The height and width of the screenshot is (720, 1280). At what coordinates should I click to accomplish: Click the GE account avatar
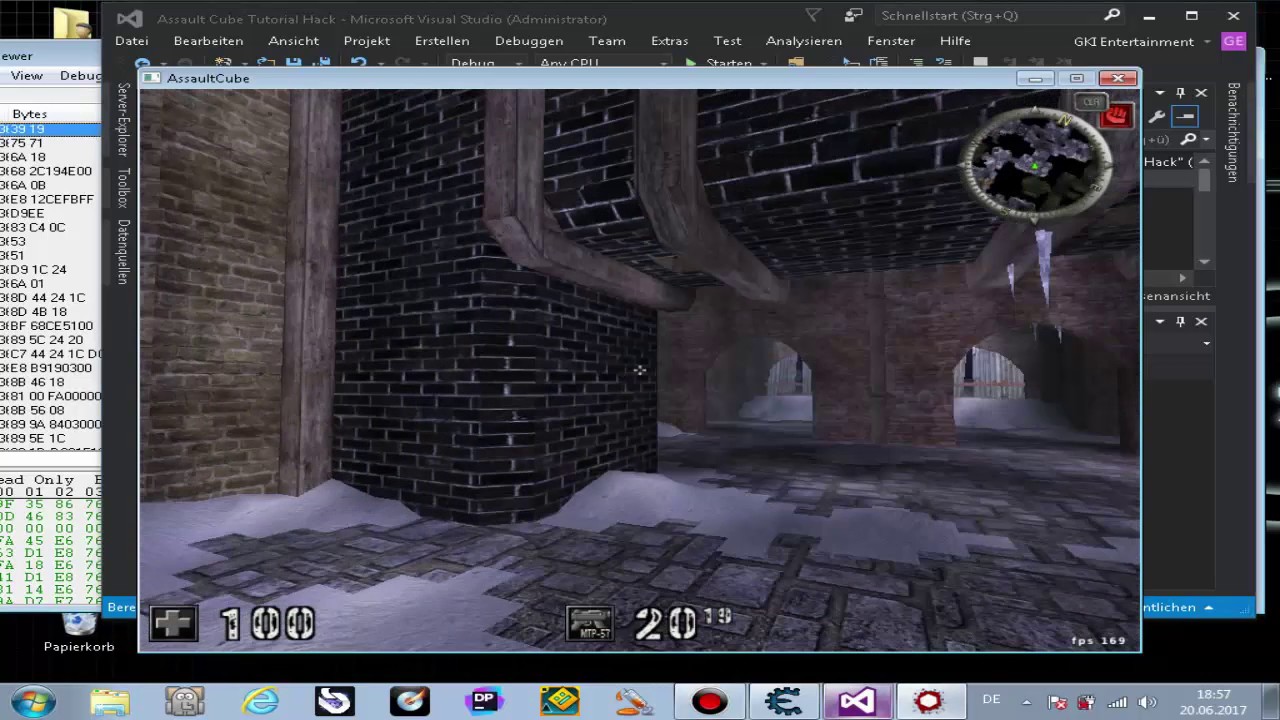pos(1233,42)
